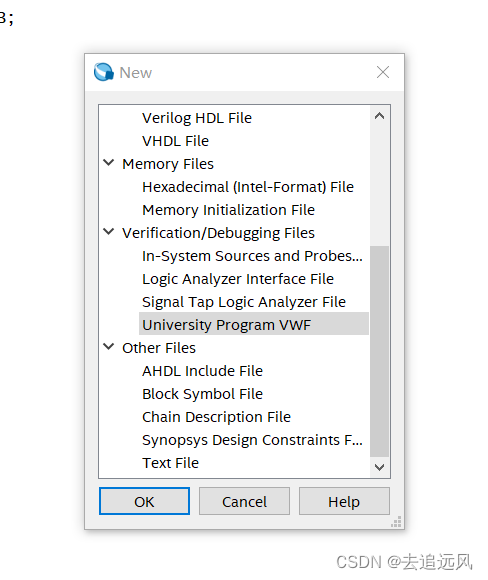Open Help for the New dialog
This screenshot has width=488, height=580.
click(x=344, y=501)
